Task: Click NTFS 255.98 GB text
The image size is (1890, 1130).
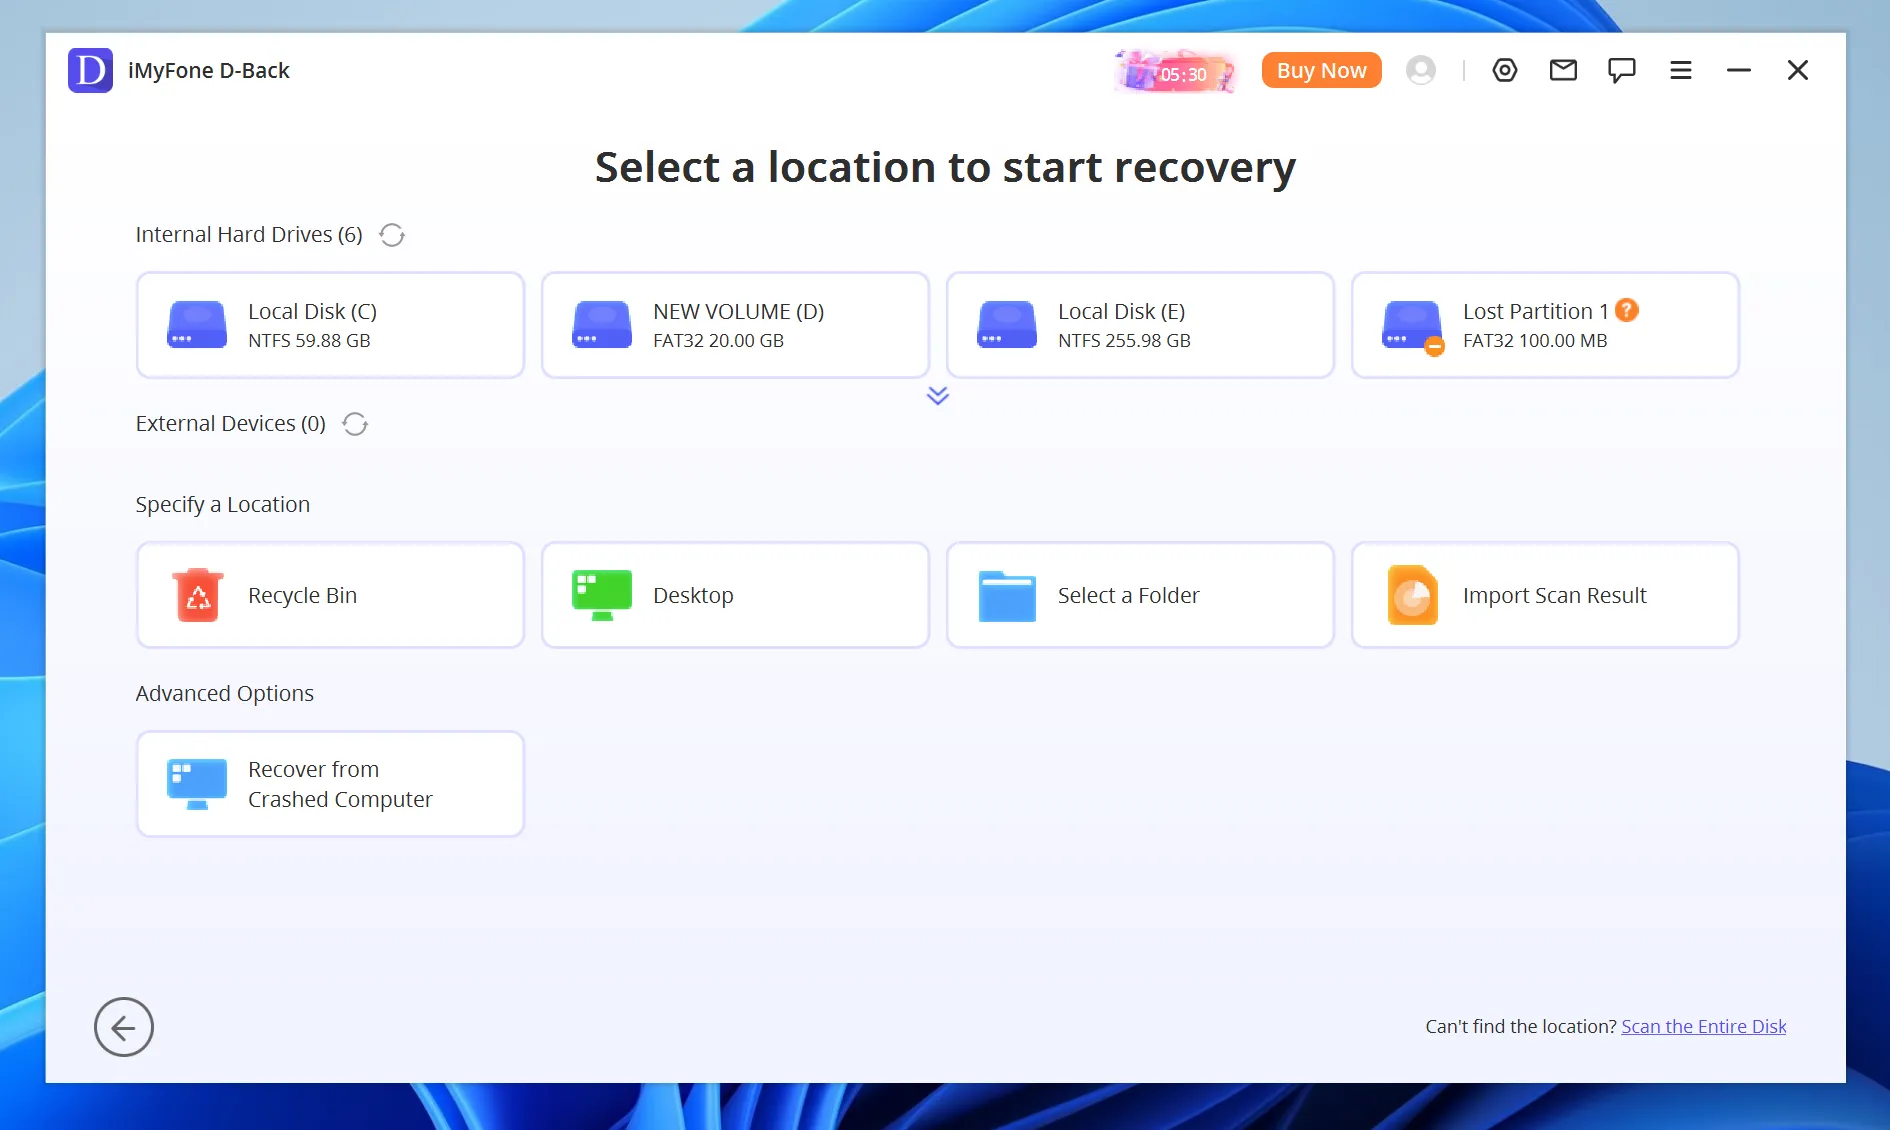Action: pos(1124,341)
